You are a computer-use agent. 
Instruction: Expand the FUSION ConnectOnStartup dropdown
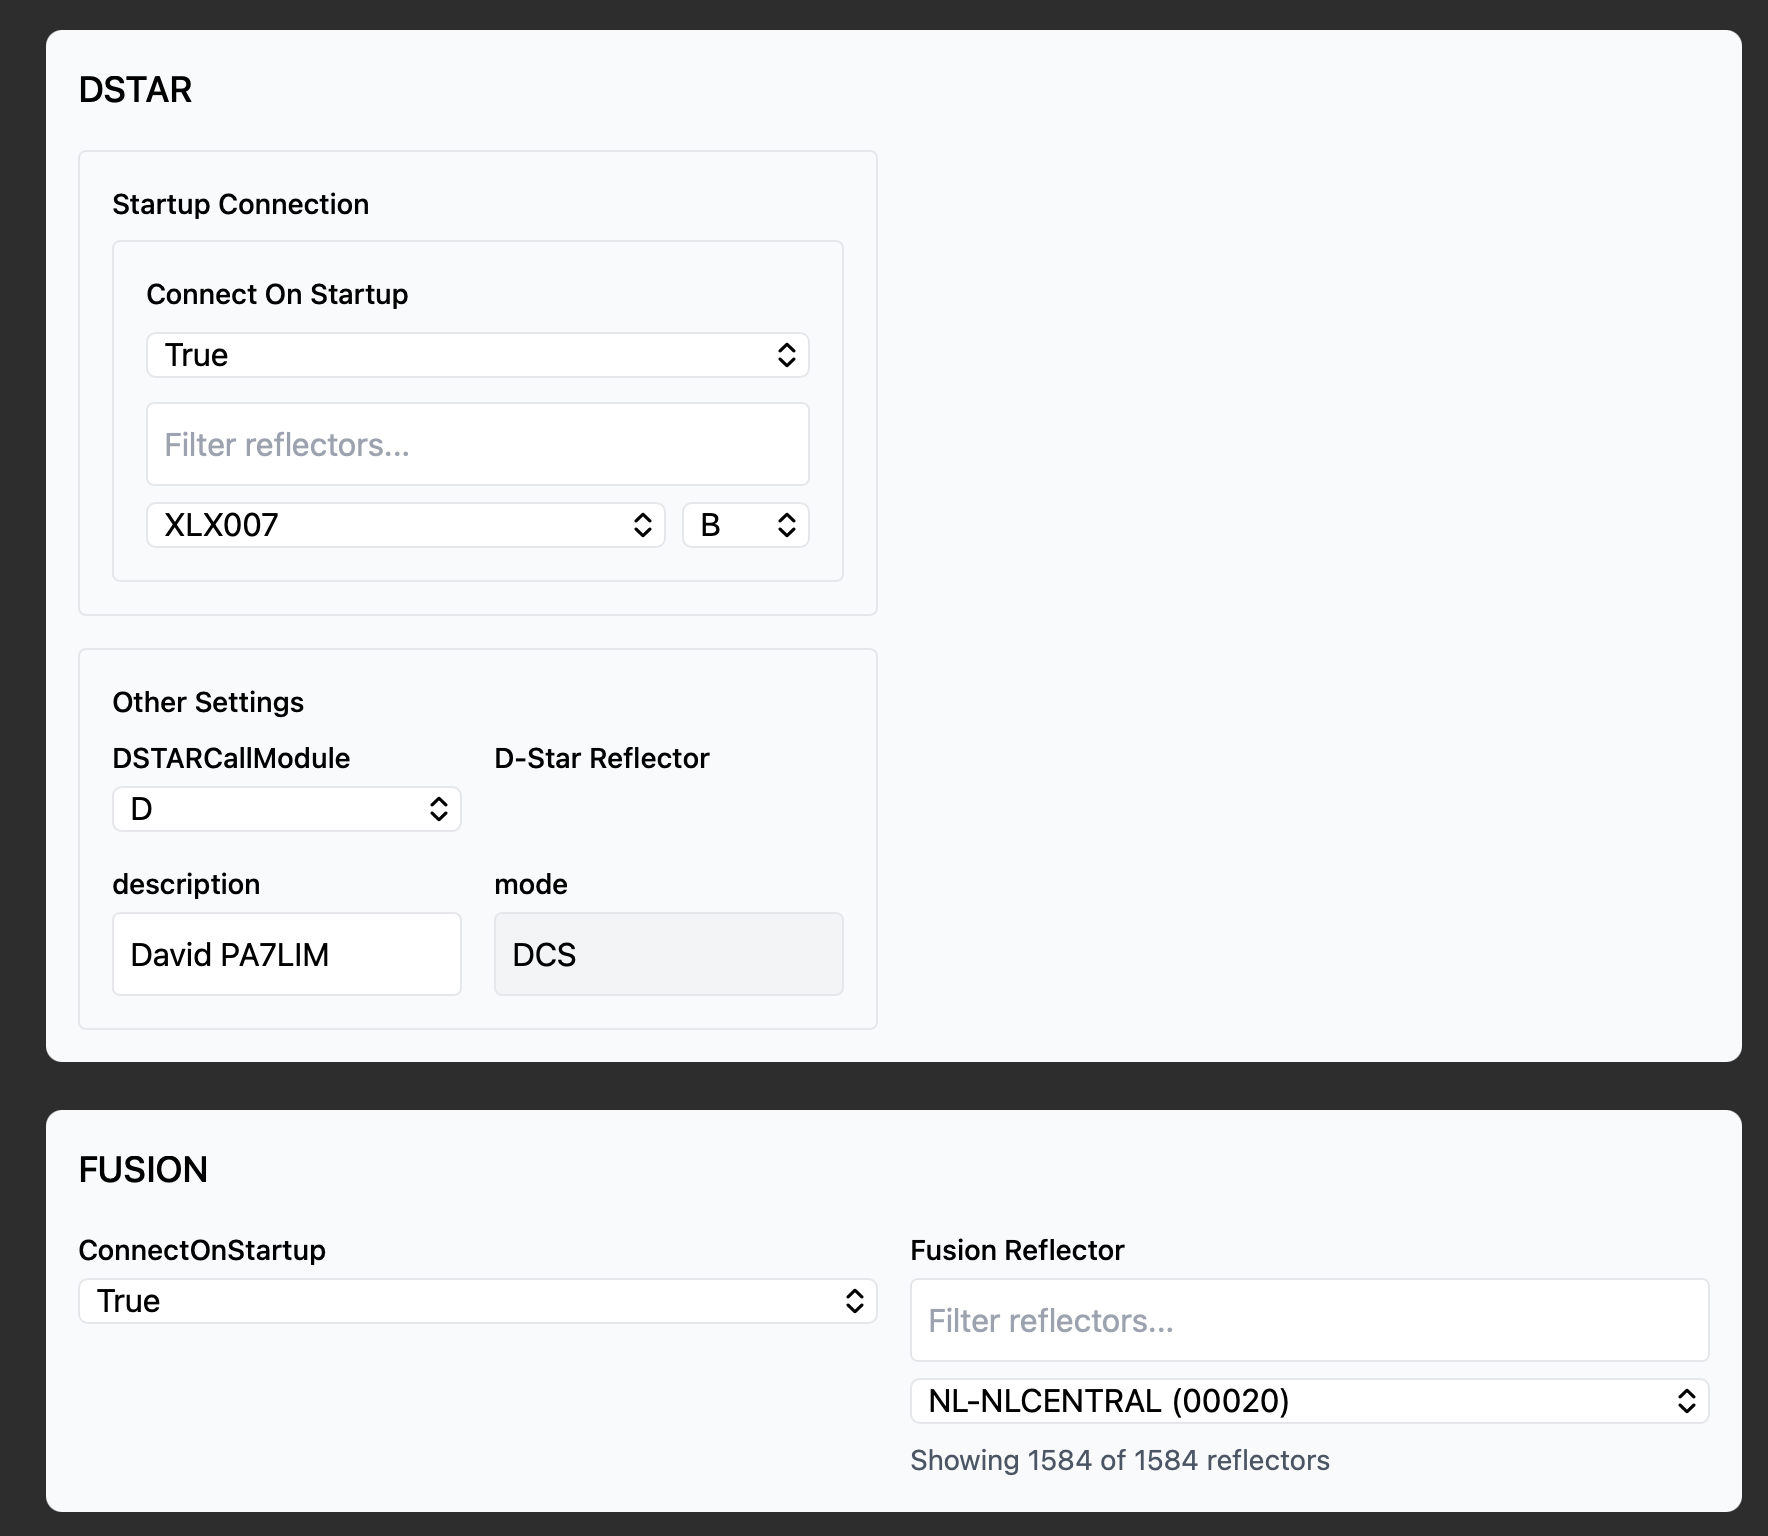coord(477,1301)
